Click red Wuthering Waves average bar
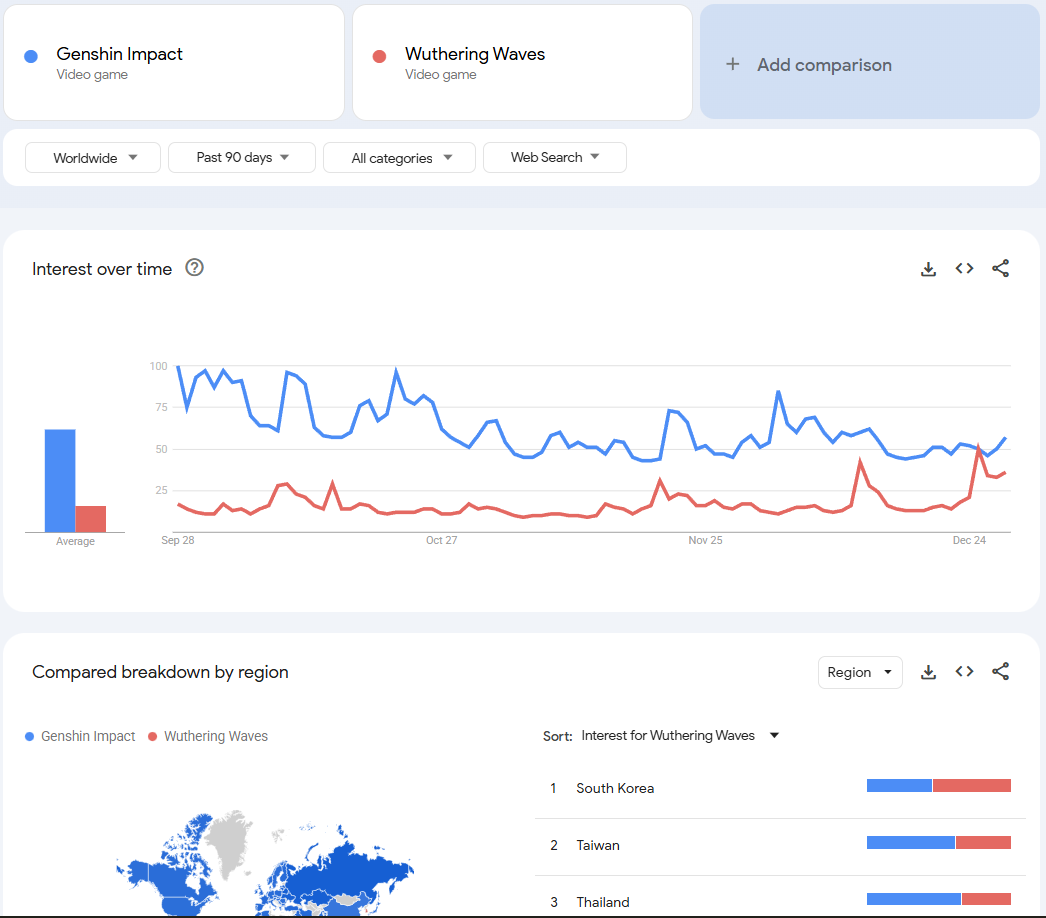 click(91, 519)
